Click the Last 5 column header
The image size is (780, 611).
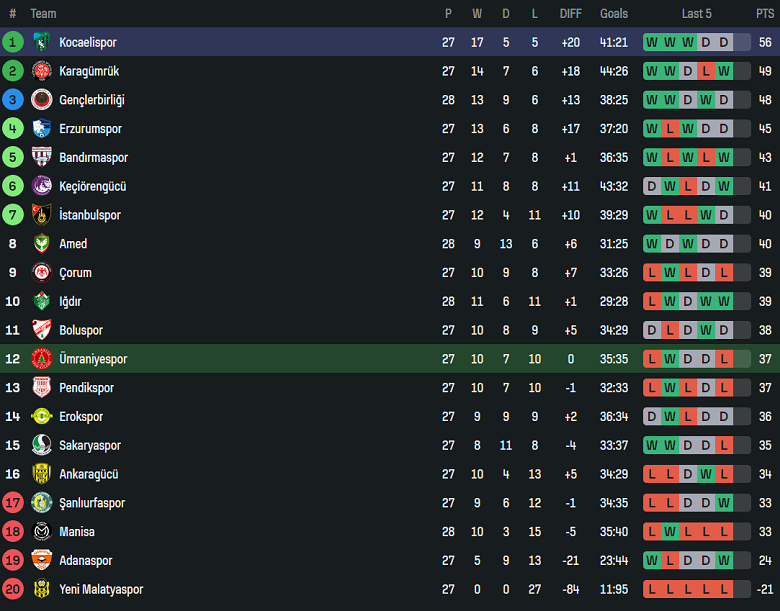tap(696, 13)
